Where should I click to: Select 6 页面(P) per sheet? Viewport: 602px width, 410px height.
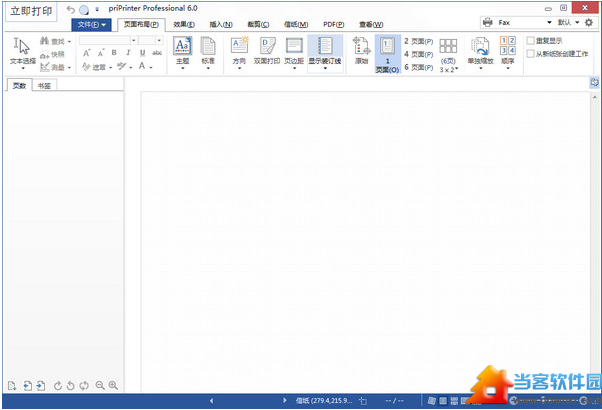[418, 67]
